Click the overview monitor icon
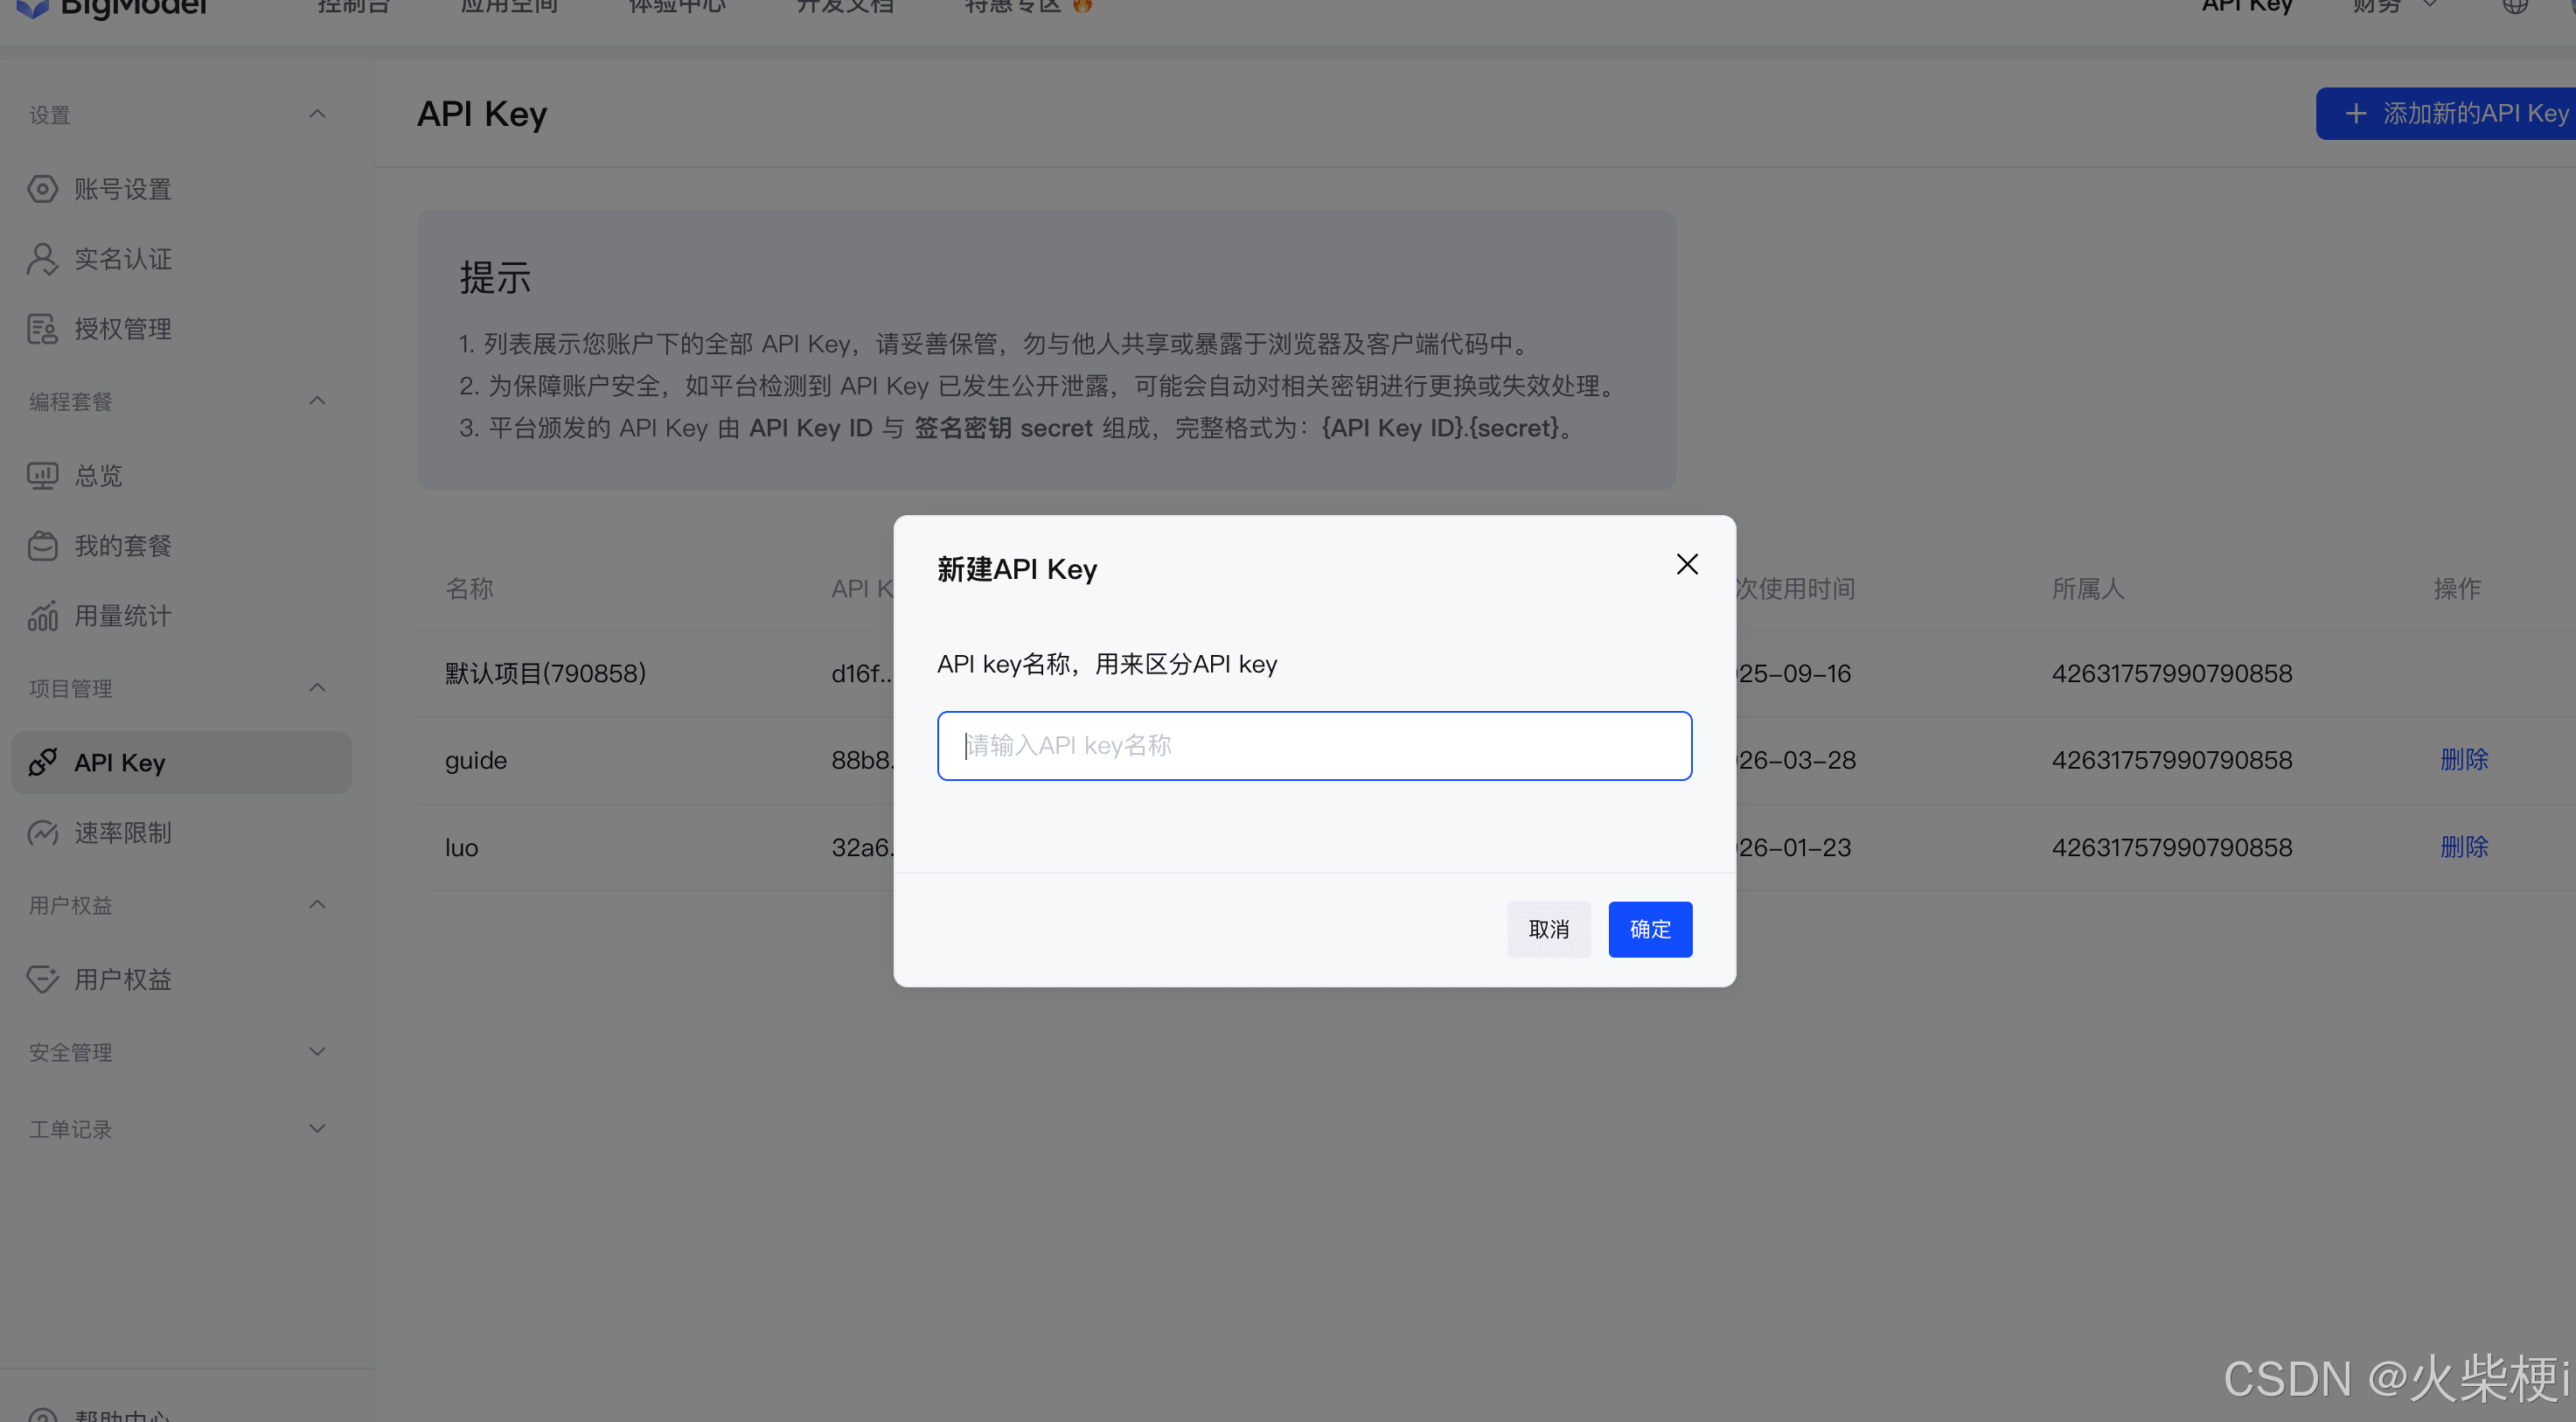This screenshot has width=2576, height=1422. pos(42,476)
